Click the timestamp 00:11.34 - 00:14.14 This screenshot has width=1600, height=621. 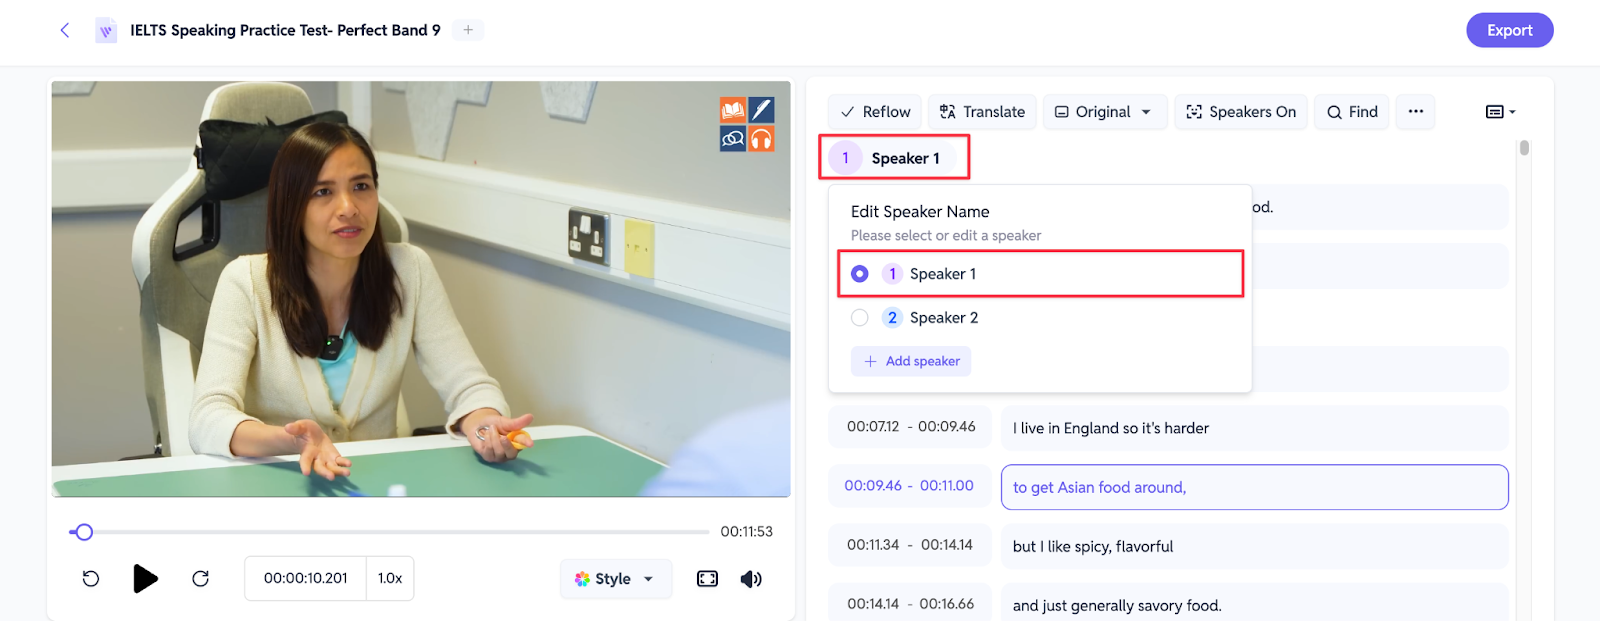point(910,545)
